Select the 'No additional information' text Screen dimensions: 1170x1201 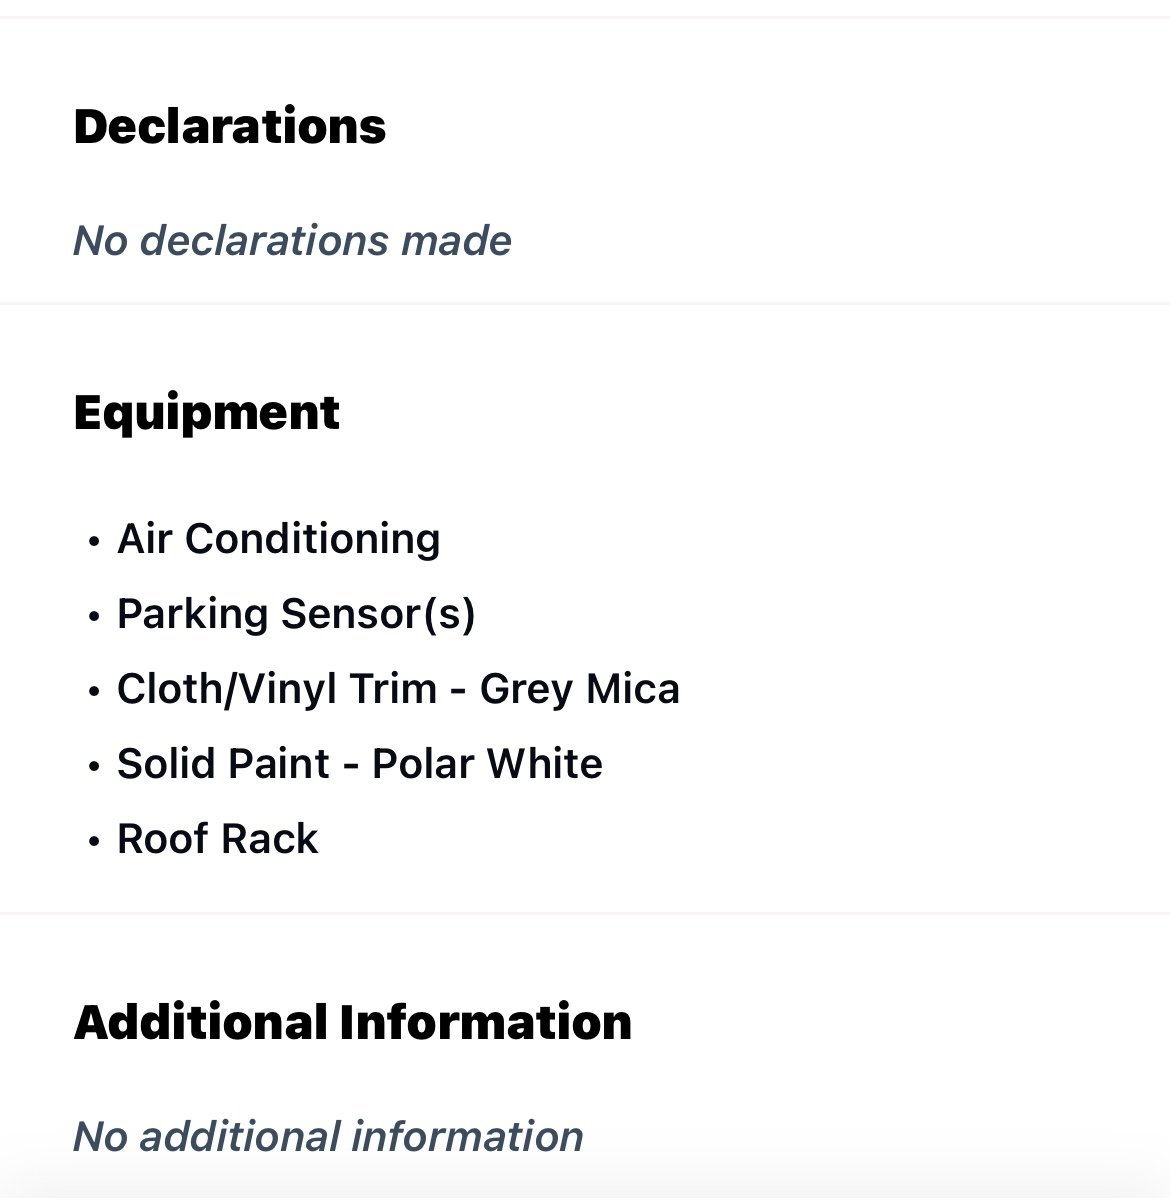[x=328, y=1137]
